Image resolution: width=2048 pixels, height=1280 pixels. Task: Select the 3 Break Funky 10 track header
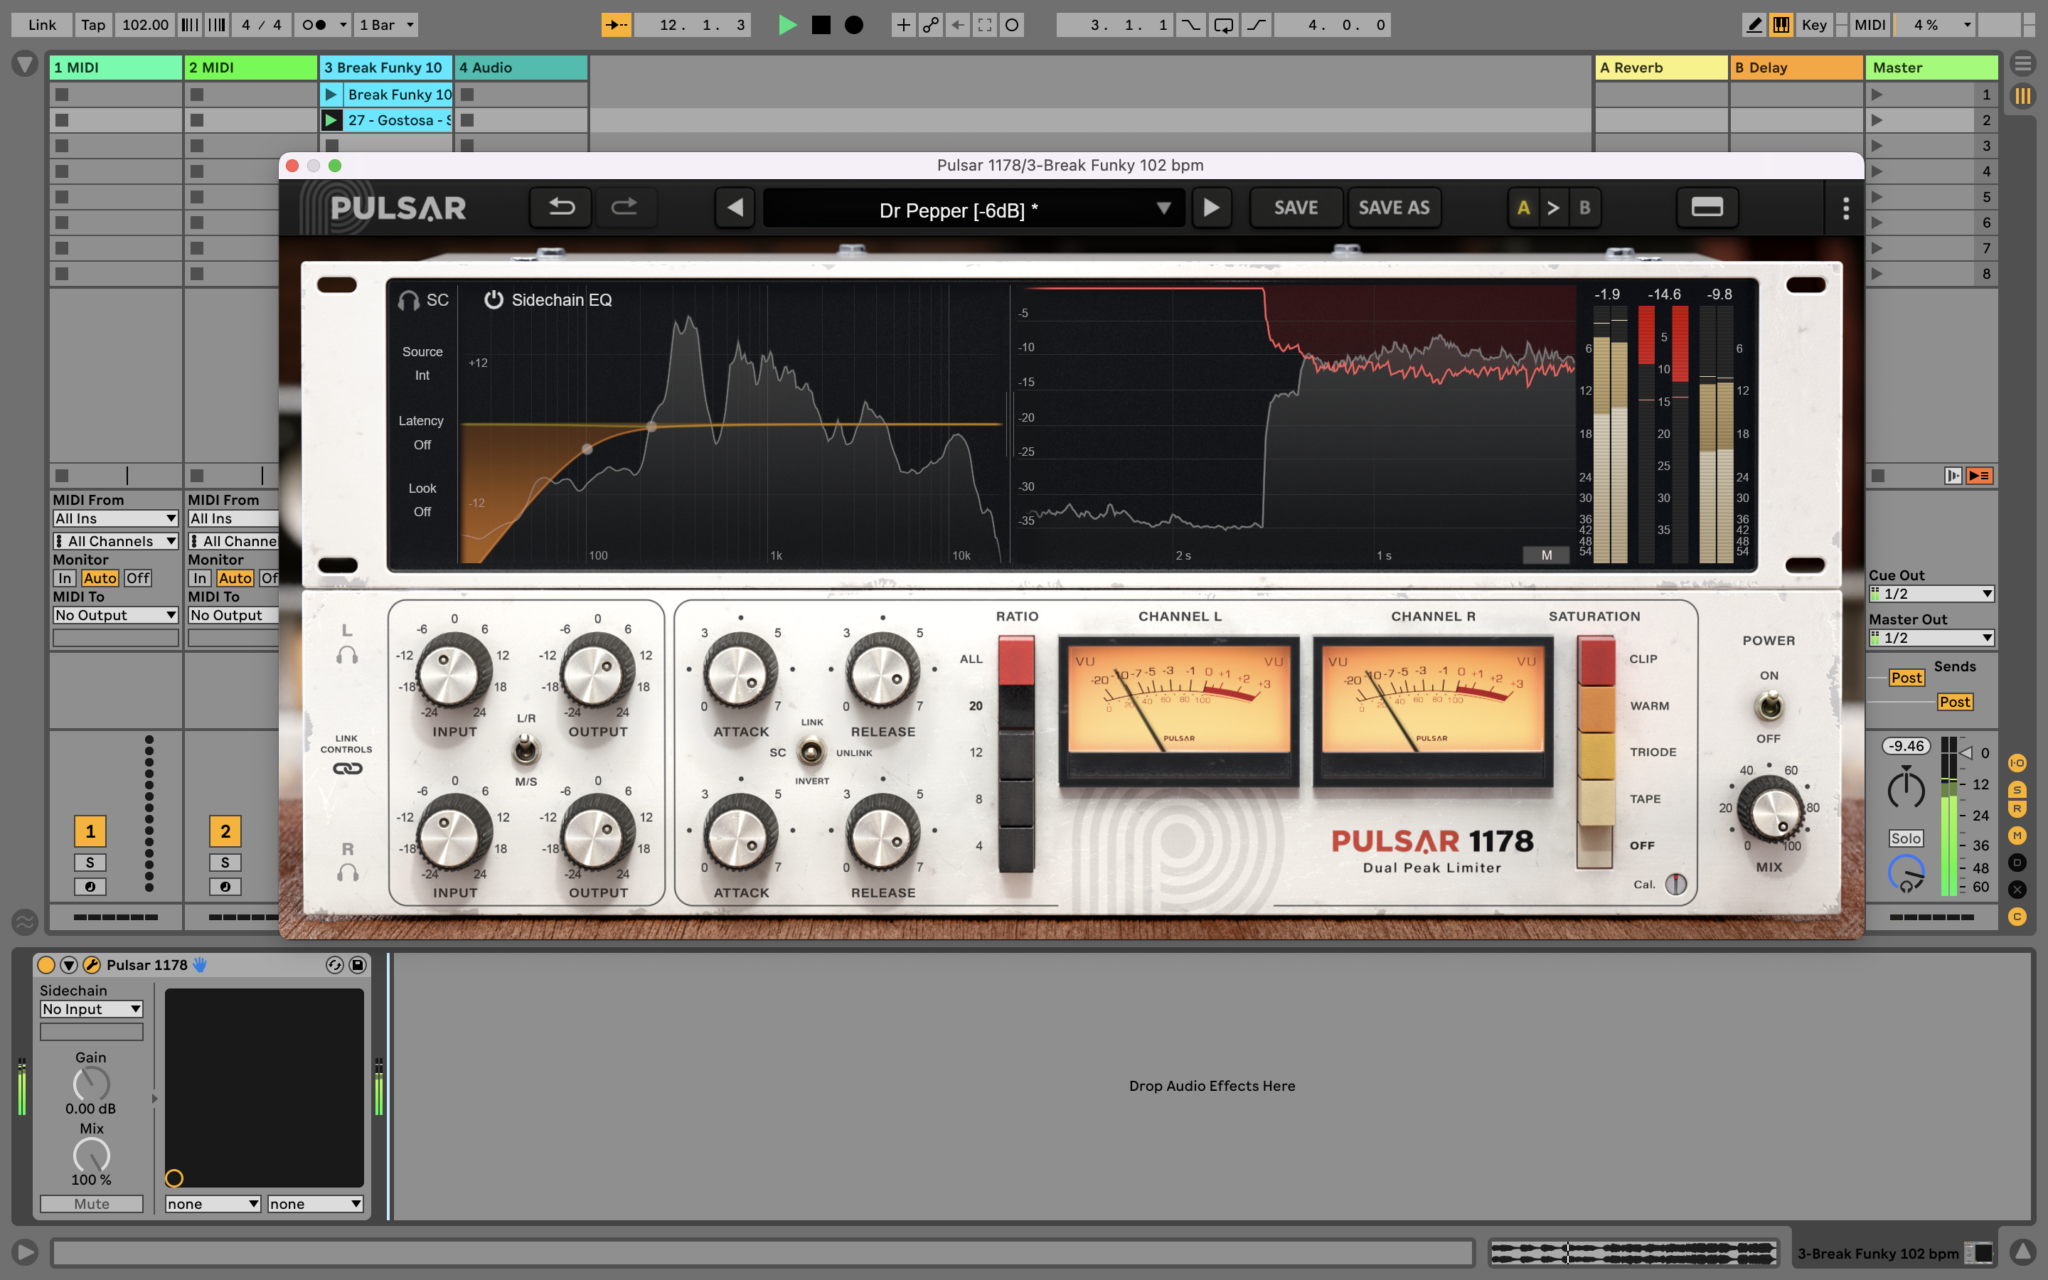point(386,67)
